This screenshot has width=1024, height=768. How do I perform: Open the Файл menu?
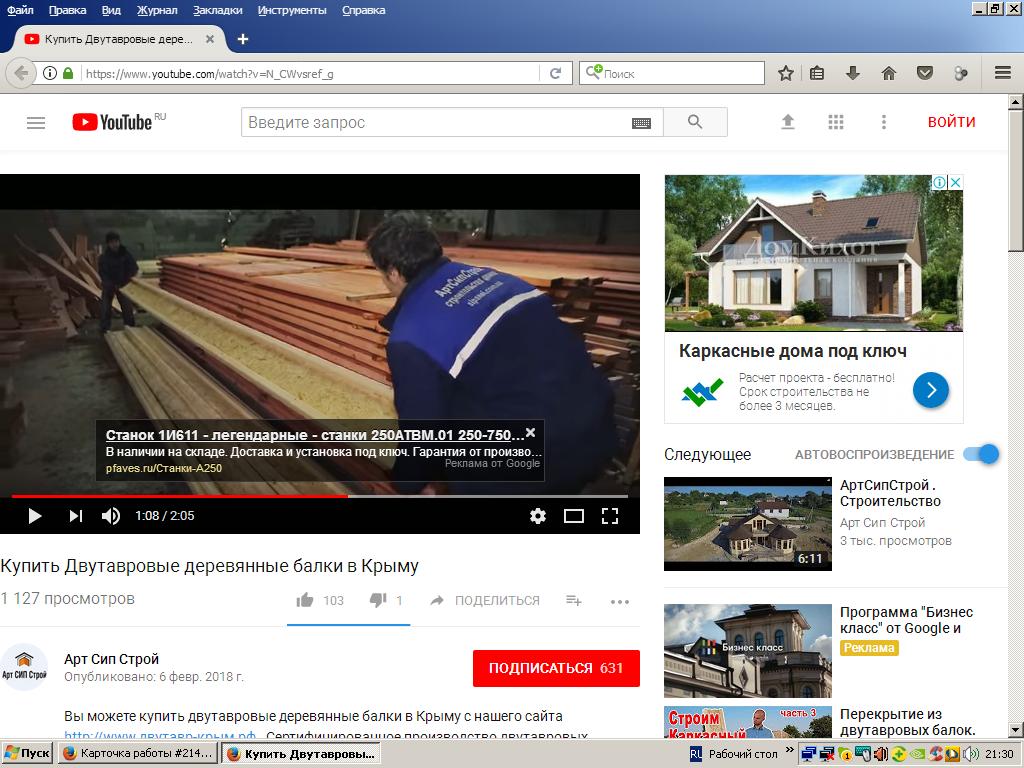[x=20, y=10]
